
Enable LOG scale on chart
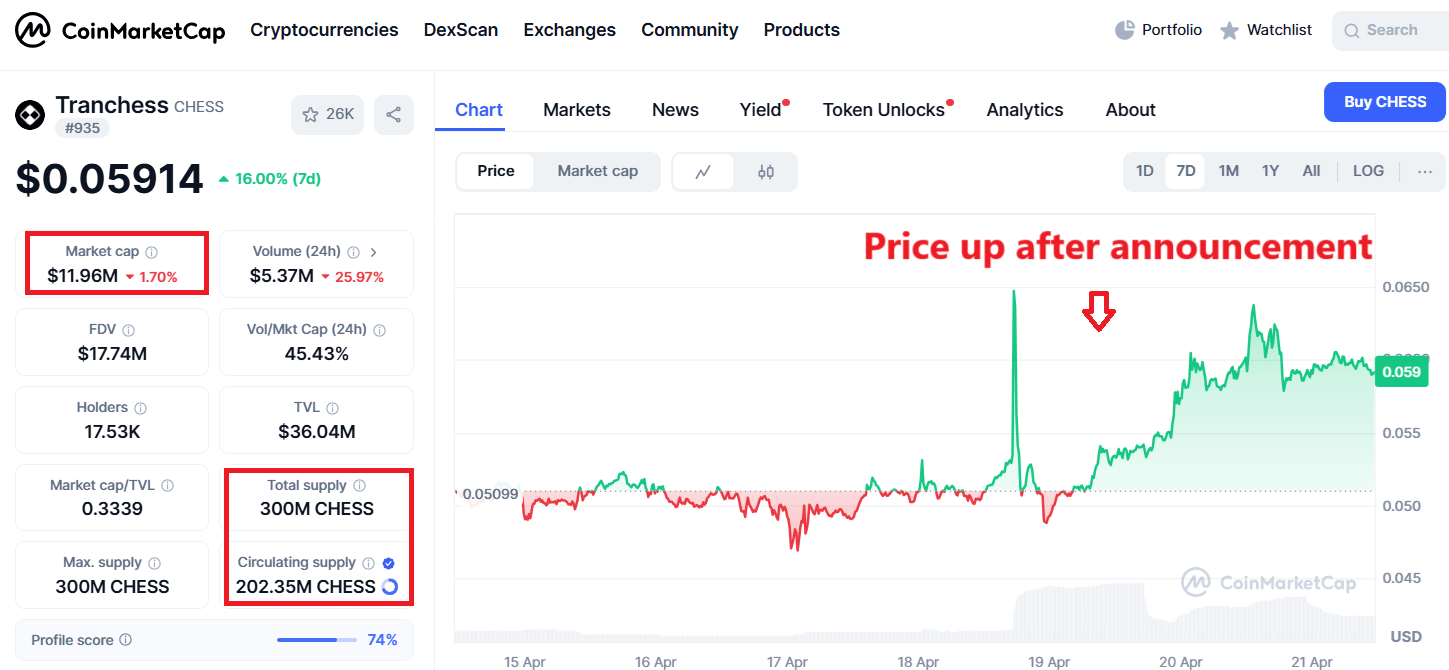point(1368,171)
